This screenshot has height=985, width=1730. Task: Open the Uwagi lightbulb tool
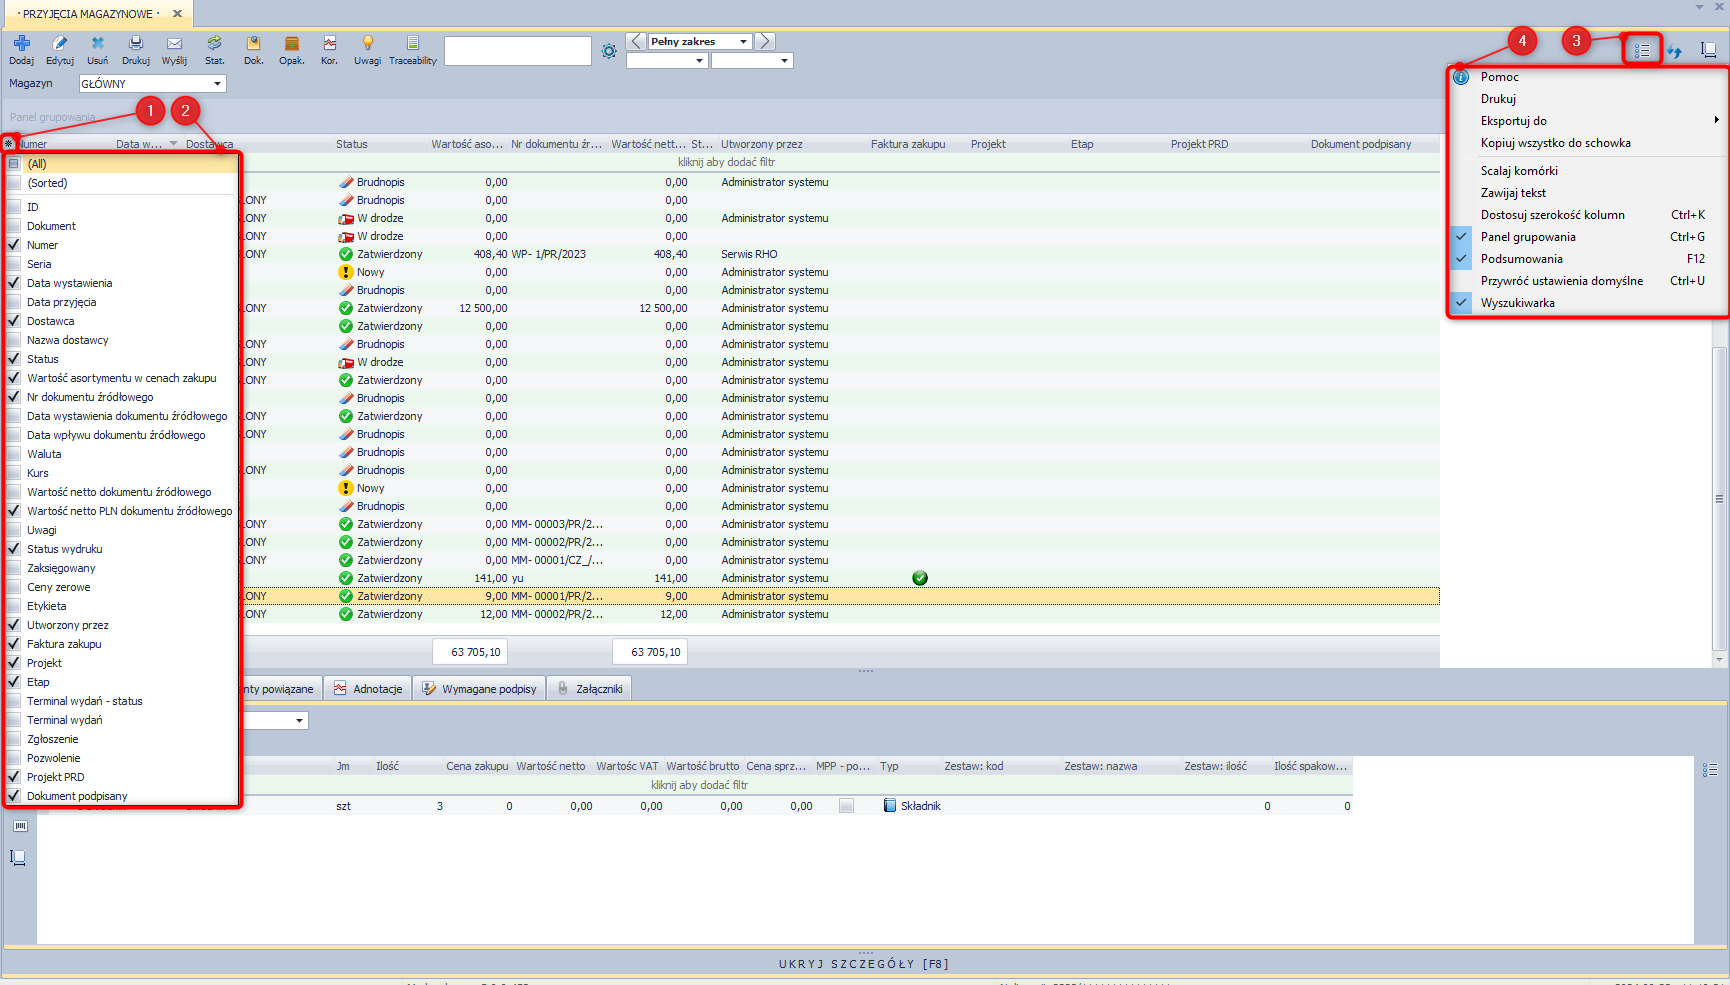coord(367,44)
